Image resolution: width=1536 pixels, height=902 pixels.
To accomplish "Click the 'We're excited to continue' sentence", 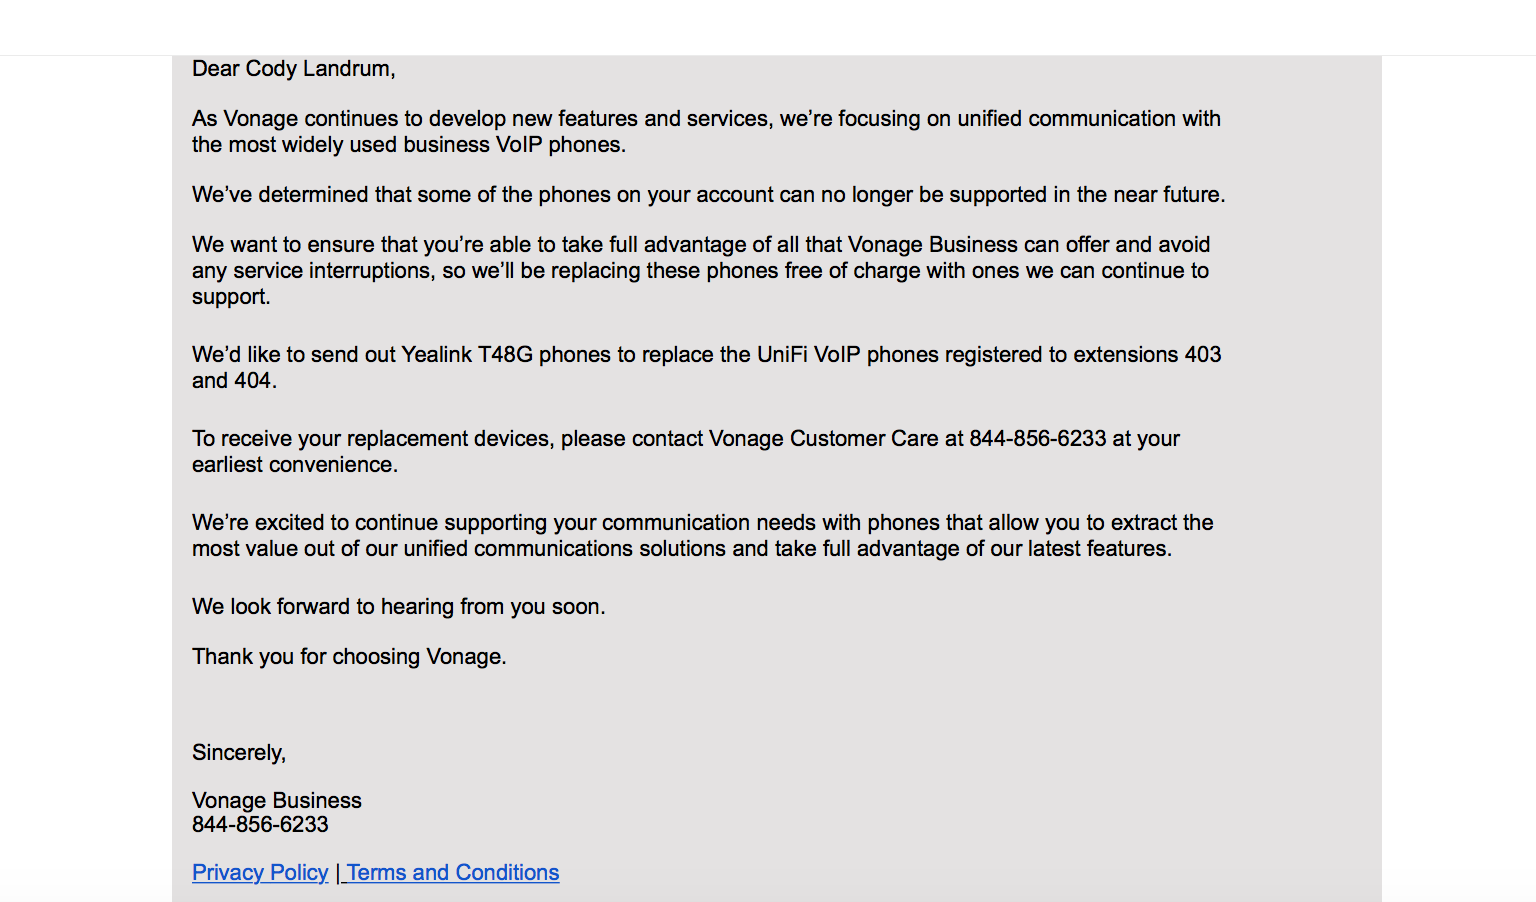I will pos(702,522).
